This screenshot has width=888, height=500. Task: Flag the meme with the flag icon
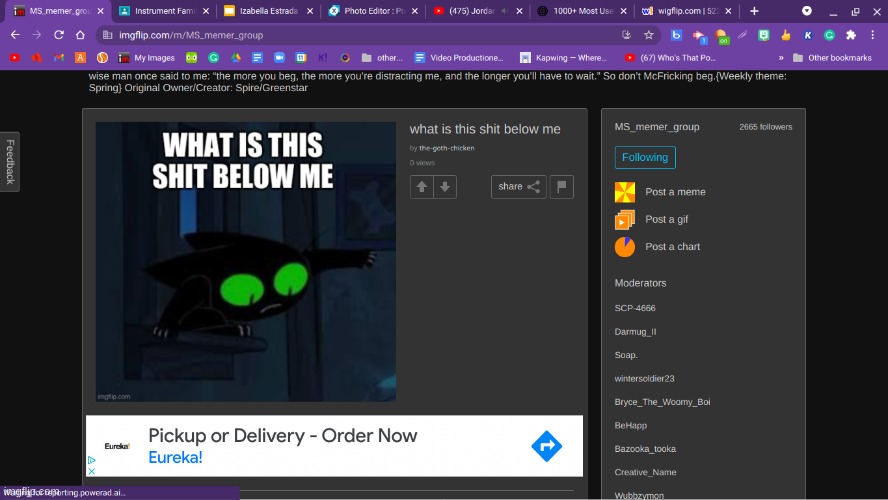pos(561,187)
